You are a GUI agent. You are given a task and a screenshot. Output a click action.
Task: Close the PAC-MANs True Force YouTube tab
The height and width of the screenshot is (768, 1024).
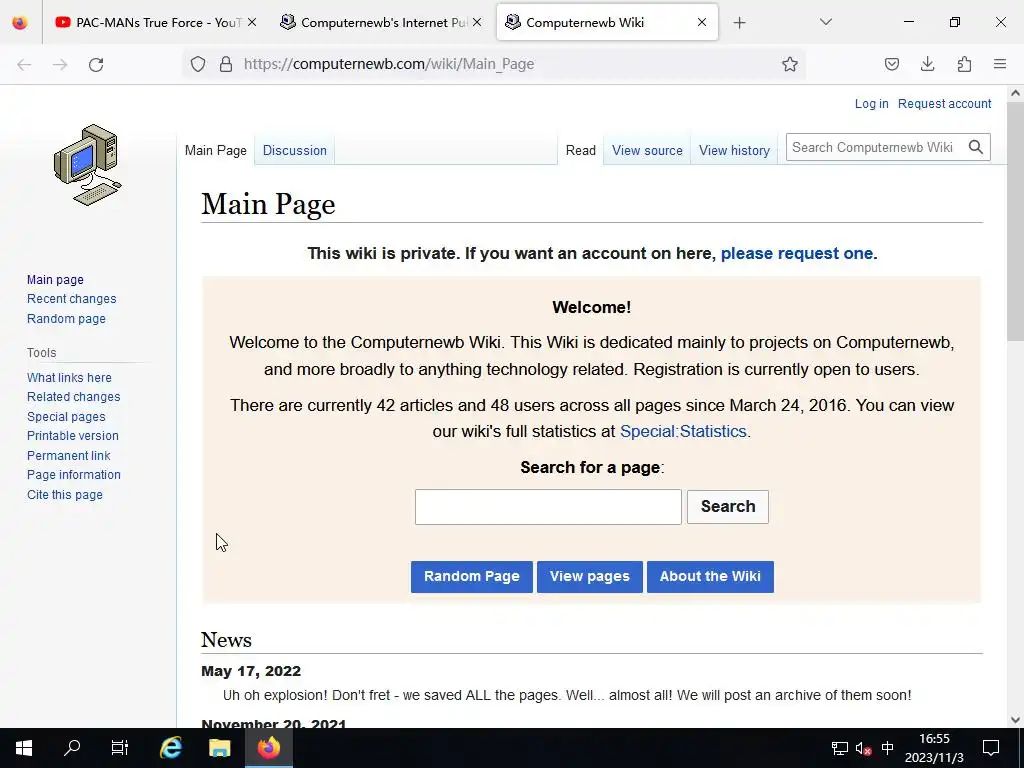[x=252, y=22]
